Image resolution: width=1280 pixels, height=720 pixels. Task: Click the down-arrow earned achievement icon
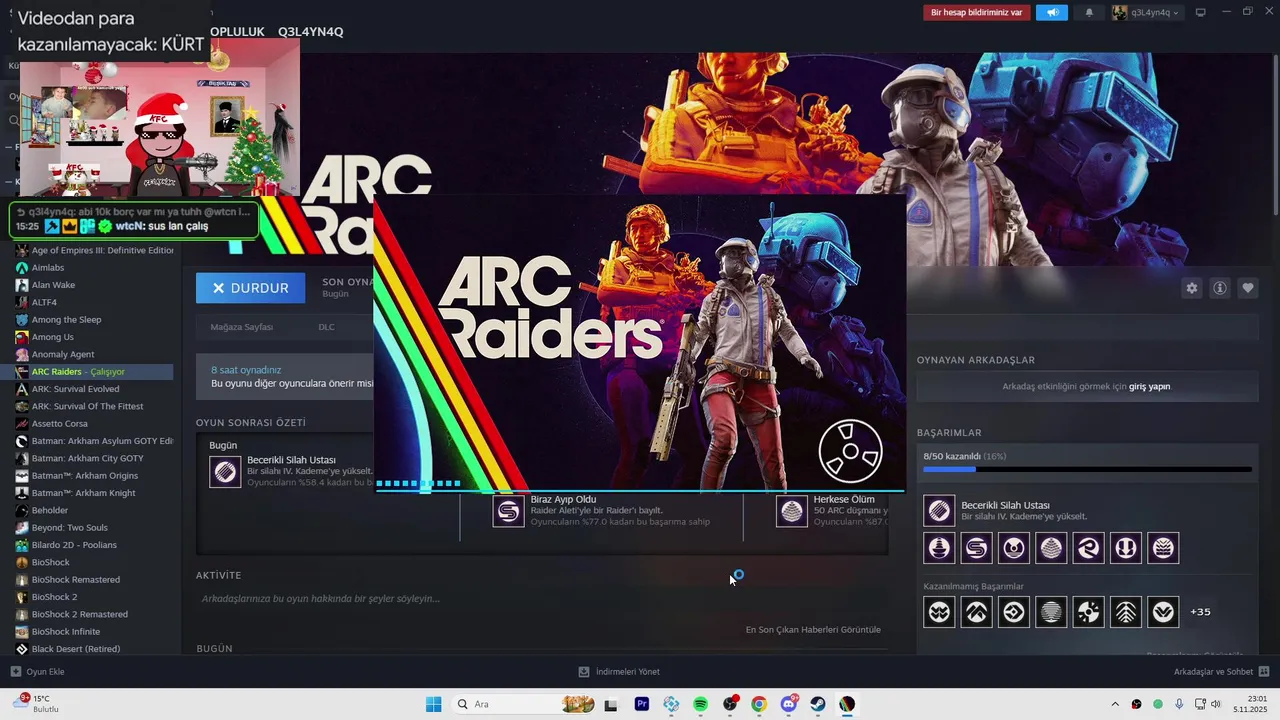1126,548
